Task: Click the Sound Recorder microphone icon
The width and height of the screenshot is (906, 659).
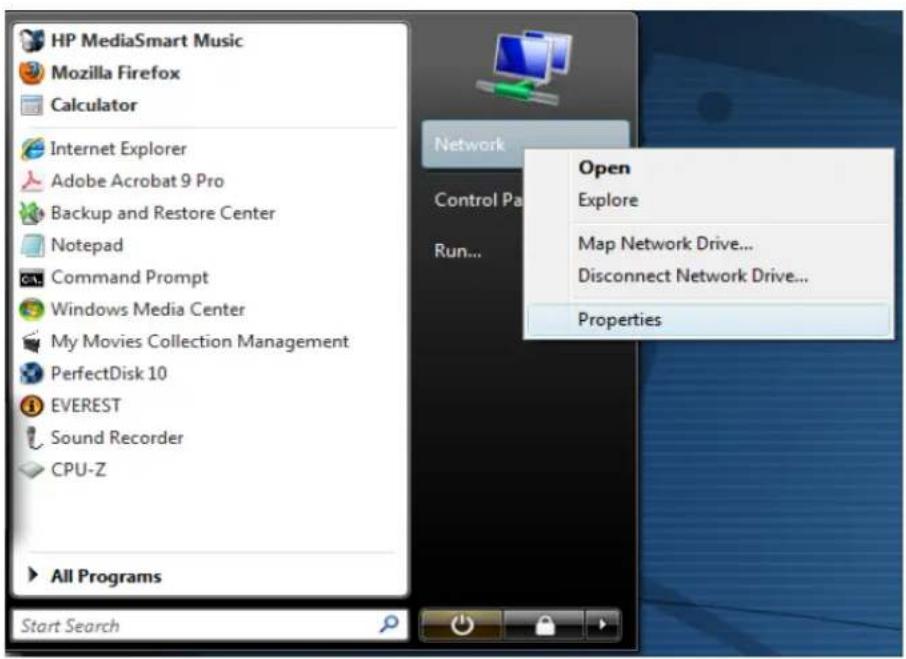Action: pos(34,438)
